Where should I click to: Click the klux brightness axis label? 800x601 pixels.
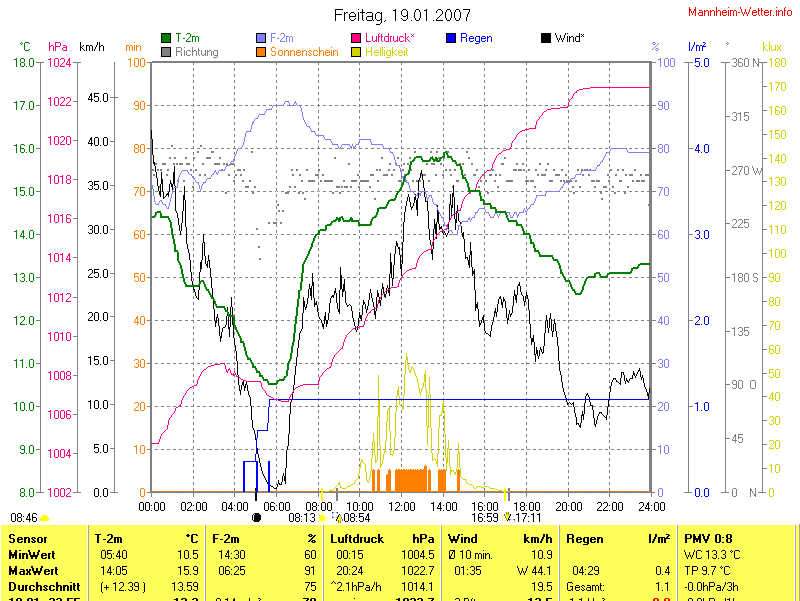771,47
